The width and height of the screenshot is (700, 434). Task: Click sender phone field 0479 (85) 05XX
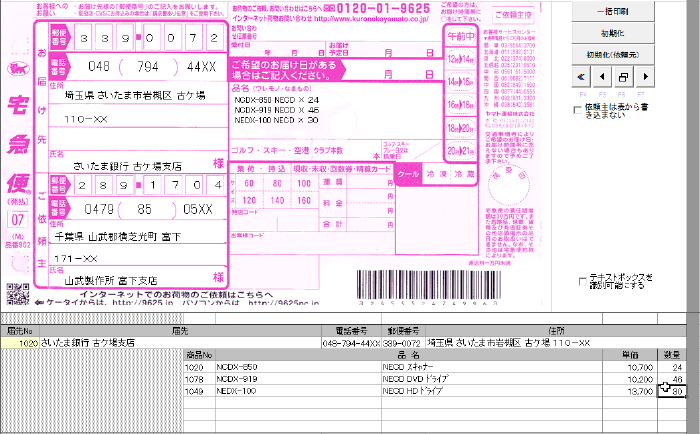(x=149, y=209)
